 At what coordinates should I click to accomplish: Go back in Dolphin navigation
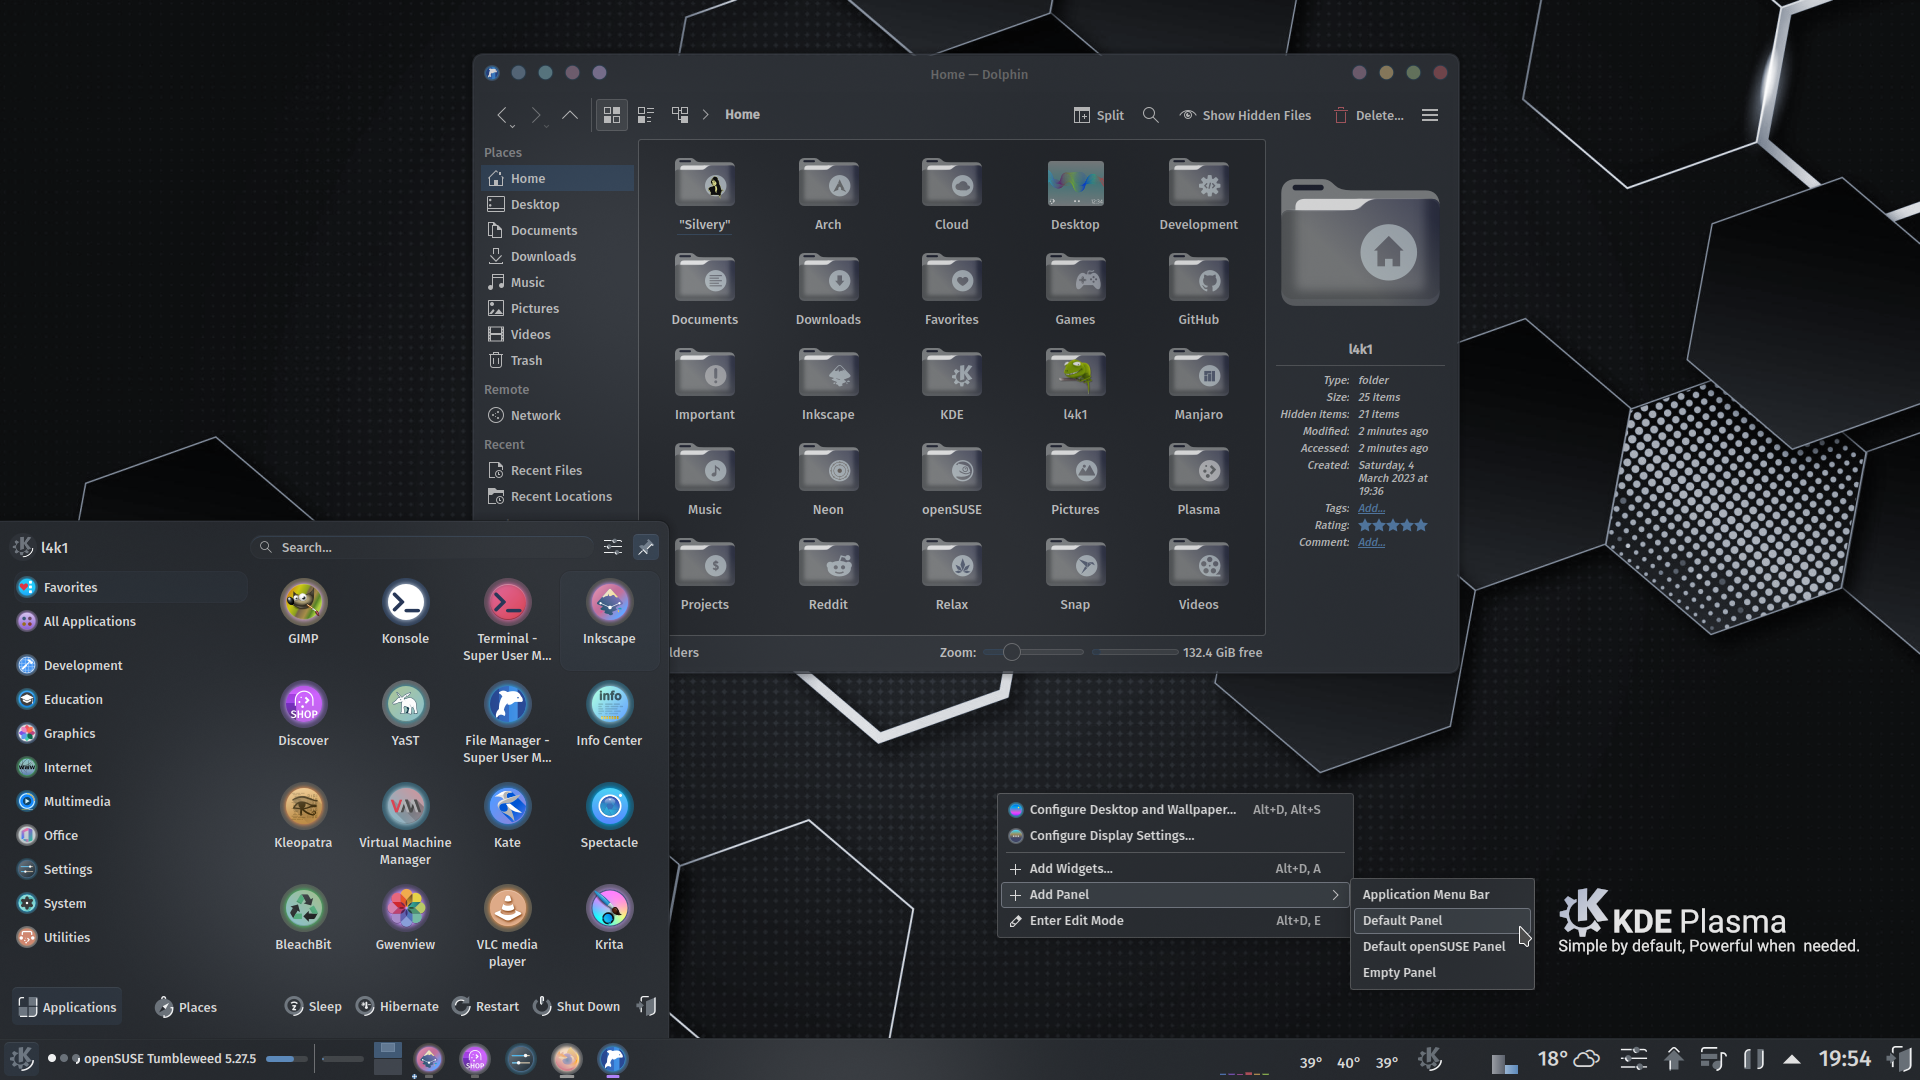(503, 115)
